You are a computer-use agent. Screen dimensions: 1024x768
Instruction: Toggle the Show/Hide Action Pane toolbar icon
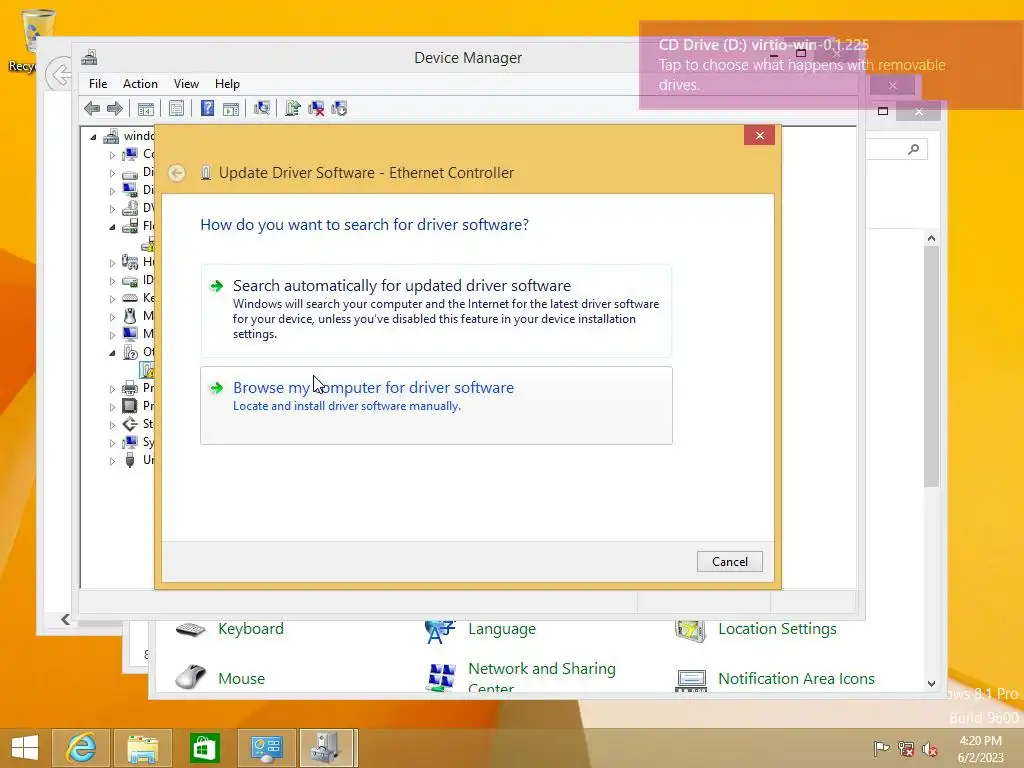point(231,108)
